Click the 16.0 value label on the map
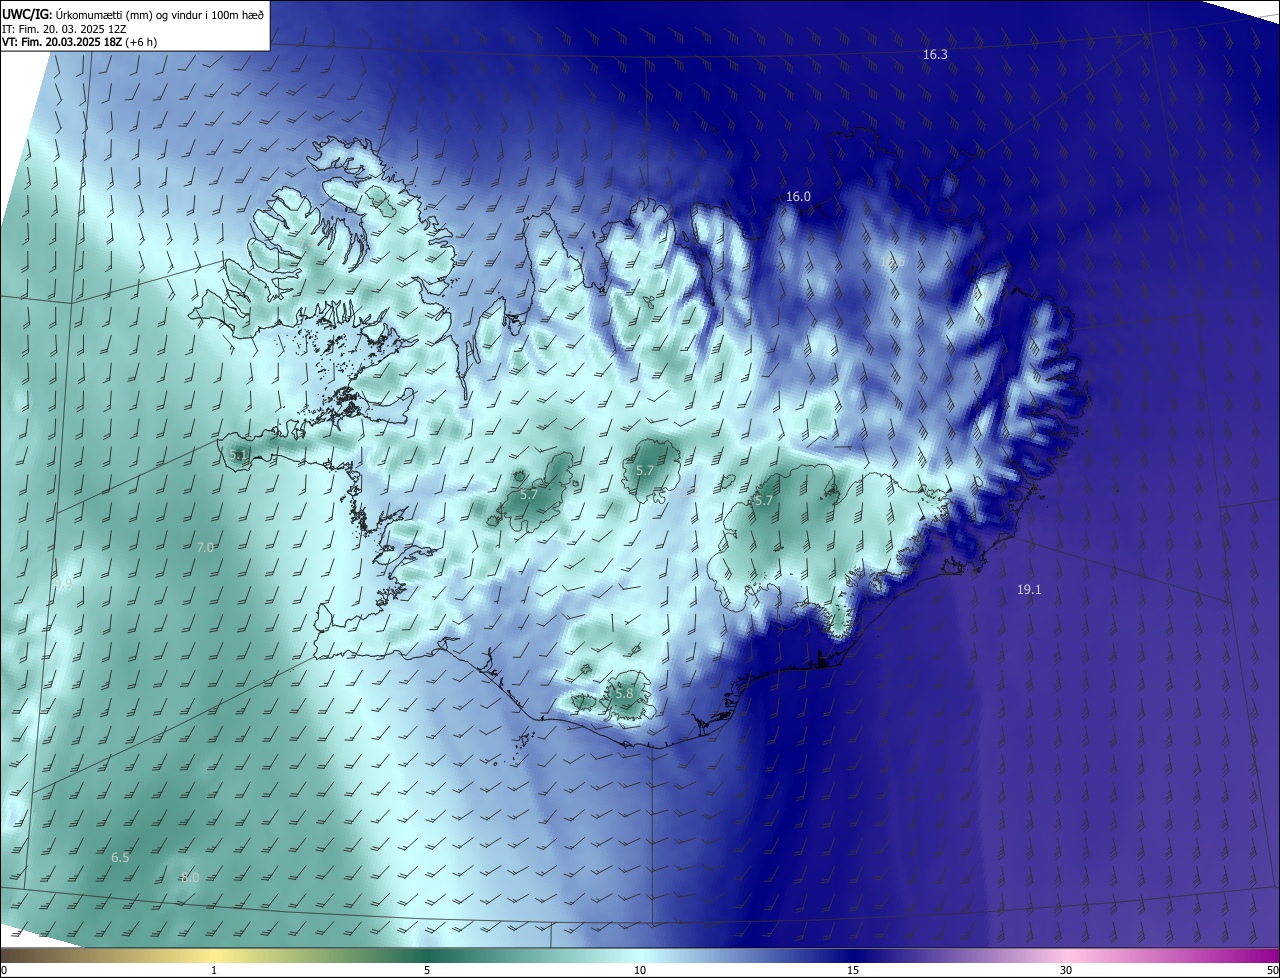This screenshot has height=978, width=1280. (x=798, y=197)
